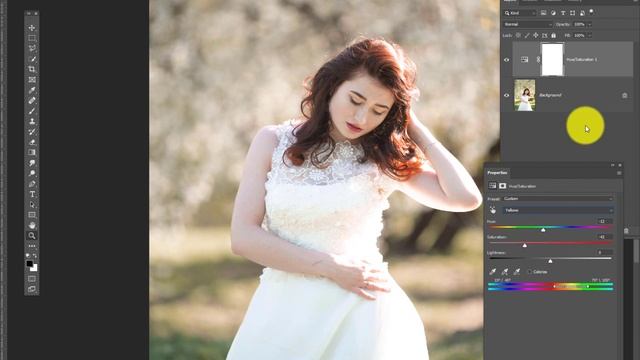Toggle type layer filter
Viewport: 640px width, 360px height.
point(563,13)
